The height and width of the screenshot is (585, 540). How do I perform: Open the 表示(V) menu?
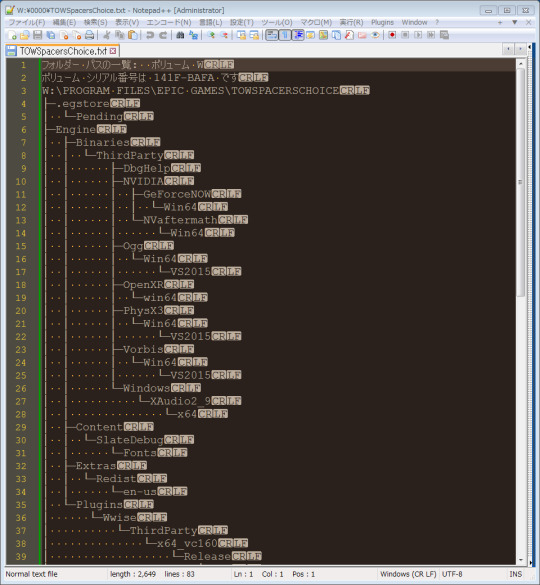[127, 22]
